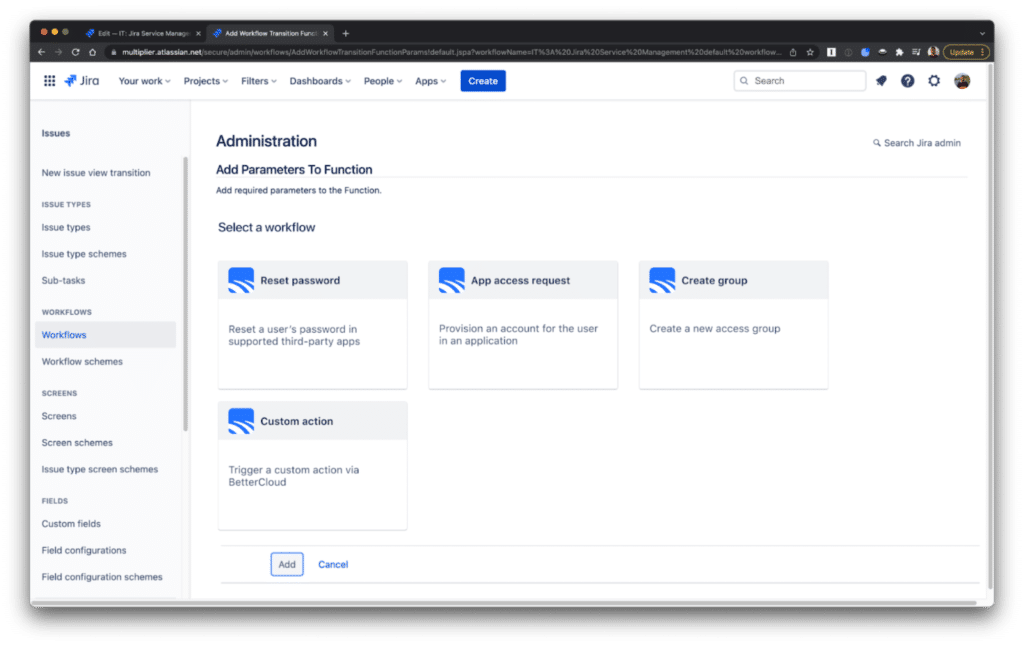1024x647 pixels.
Task: Open Screen schemes in the sidebar
Action: [x=77, y=443]
